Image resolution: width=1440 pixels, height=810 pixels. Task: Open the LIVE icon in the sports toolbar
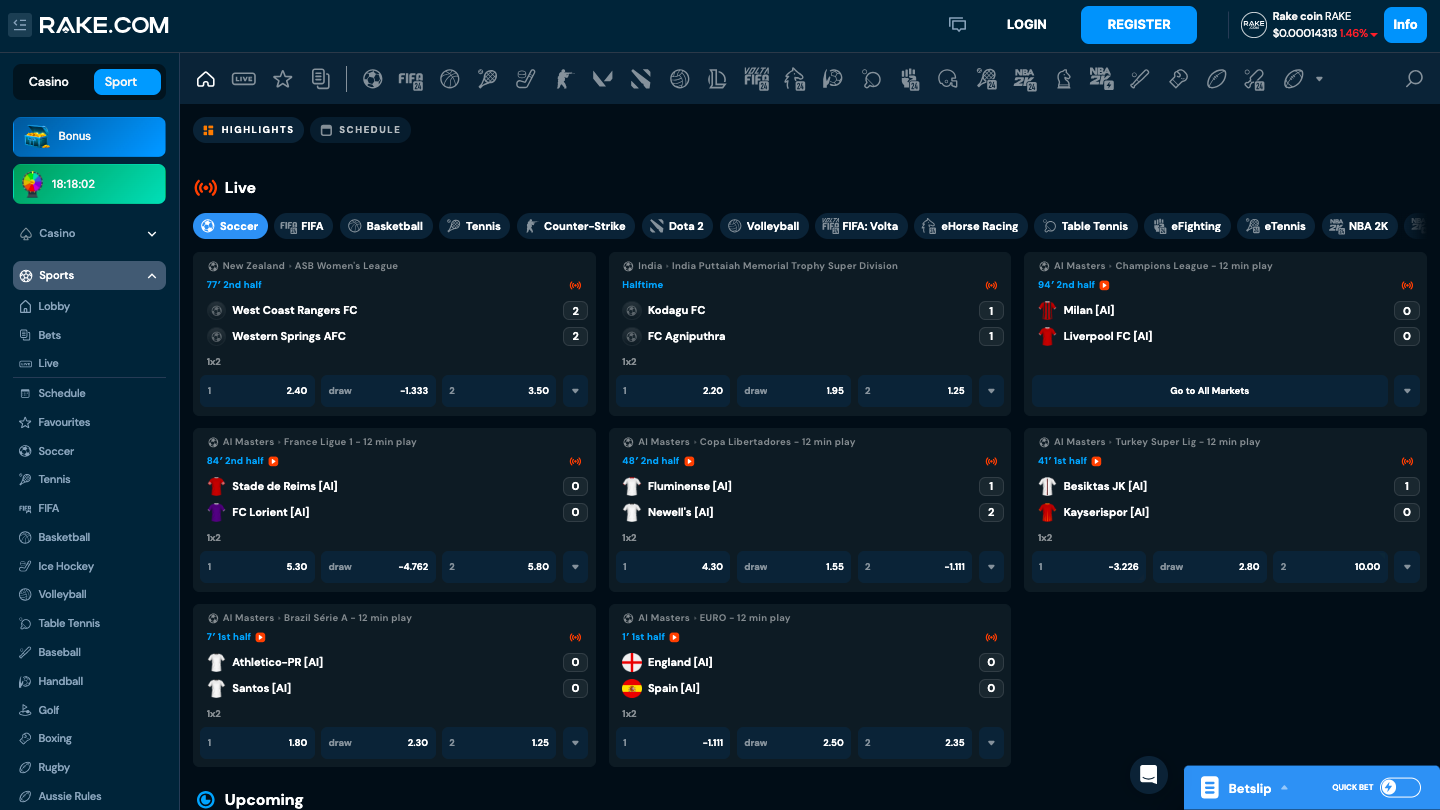click(x=244, y=79)
